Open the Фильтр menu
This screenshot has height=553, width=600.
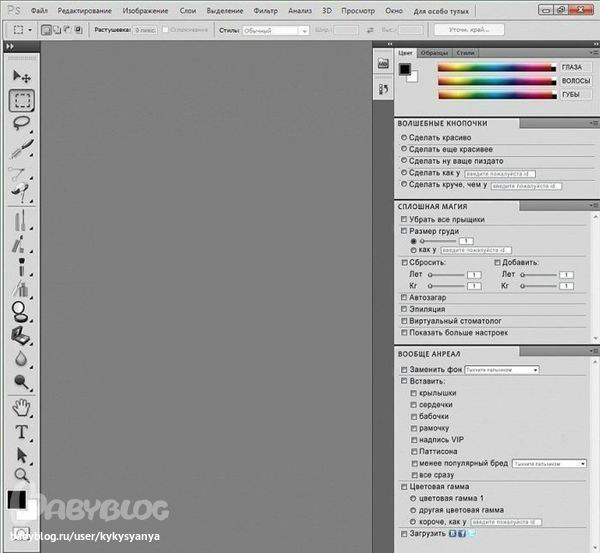point(266,11)
